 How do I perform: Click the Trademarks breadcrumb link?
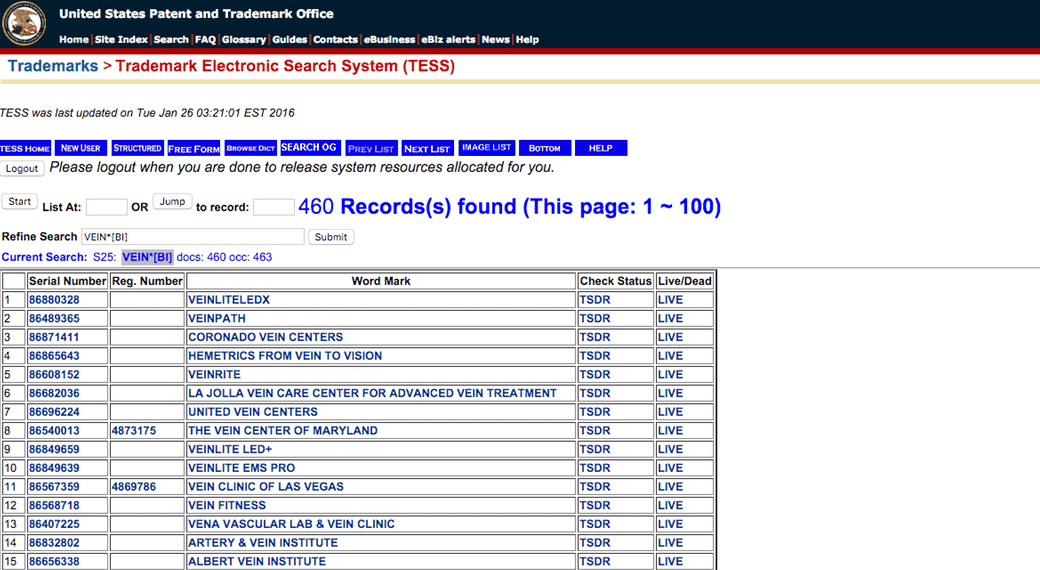tap(53, 66)
